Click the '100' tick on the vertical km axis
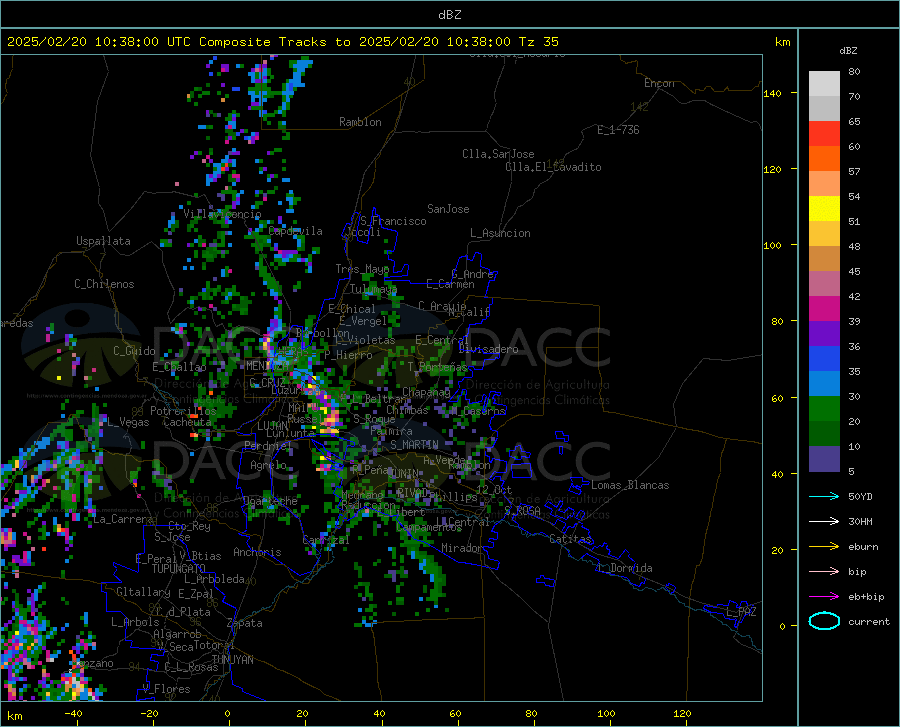The width and height of the screenshot is (900, 727). (x=772, y=246)
